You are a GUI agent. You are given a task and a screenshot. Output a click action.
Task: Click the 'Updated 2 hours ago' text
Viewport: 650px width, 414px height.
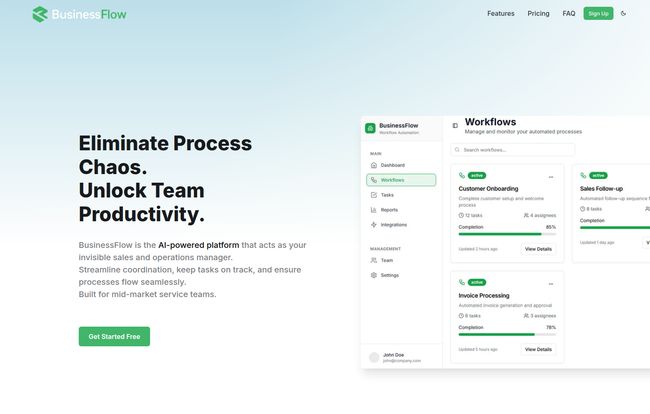coord(478,249)
